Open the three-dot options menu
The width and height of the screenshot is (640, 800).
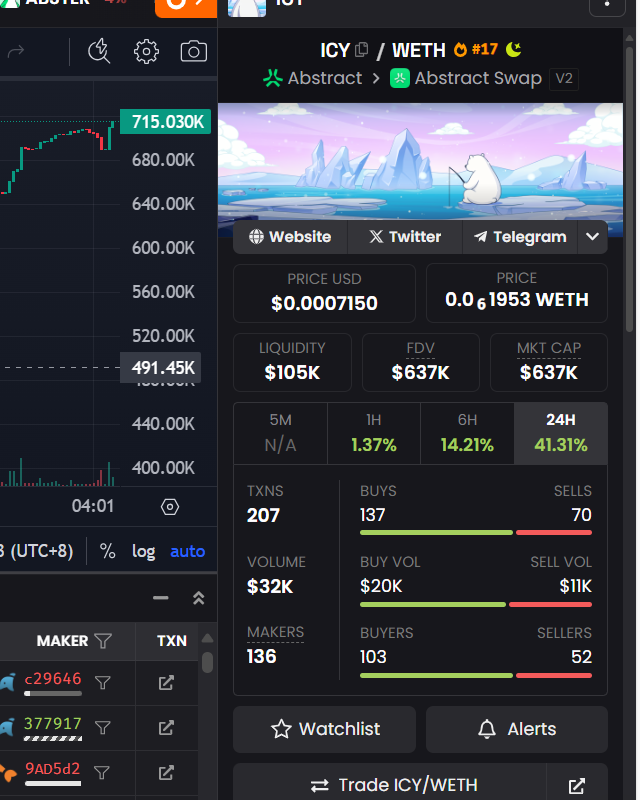pos(607,4)
